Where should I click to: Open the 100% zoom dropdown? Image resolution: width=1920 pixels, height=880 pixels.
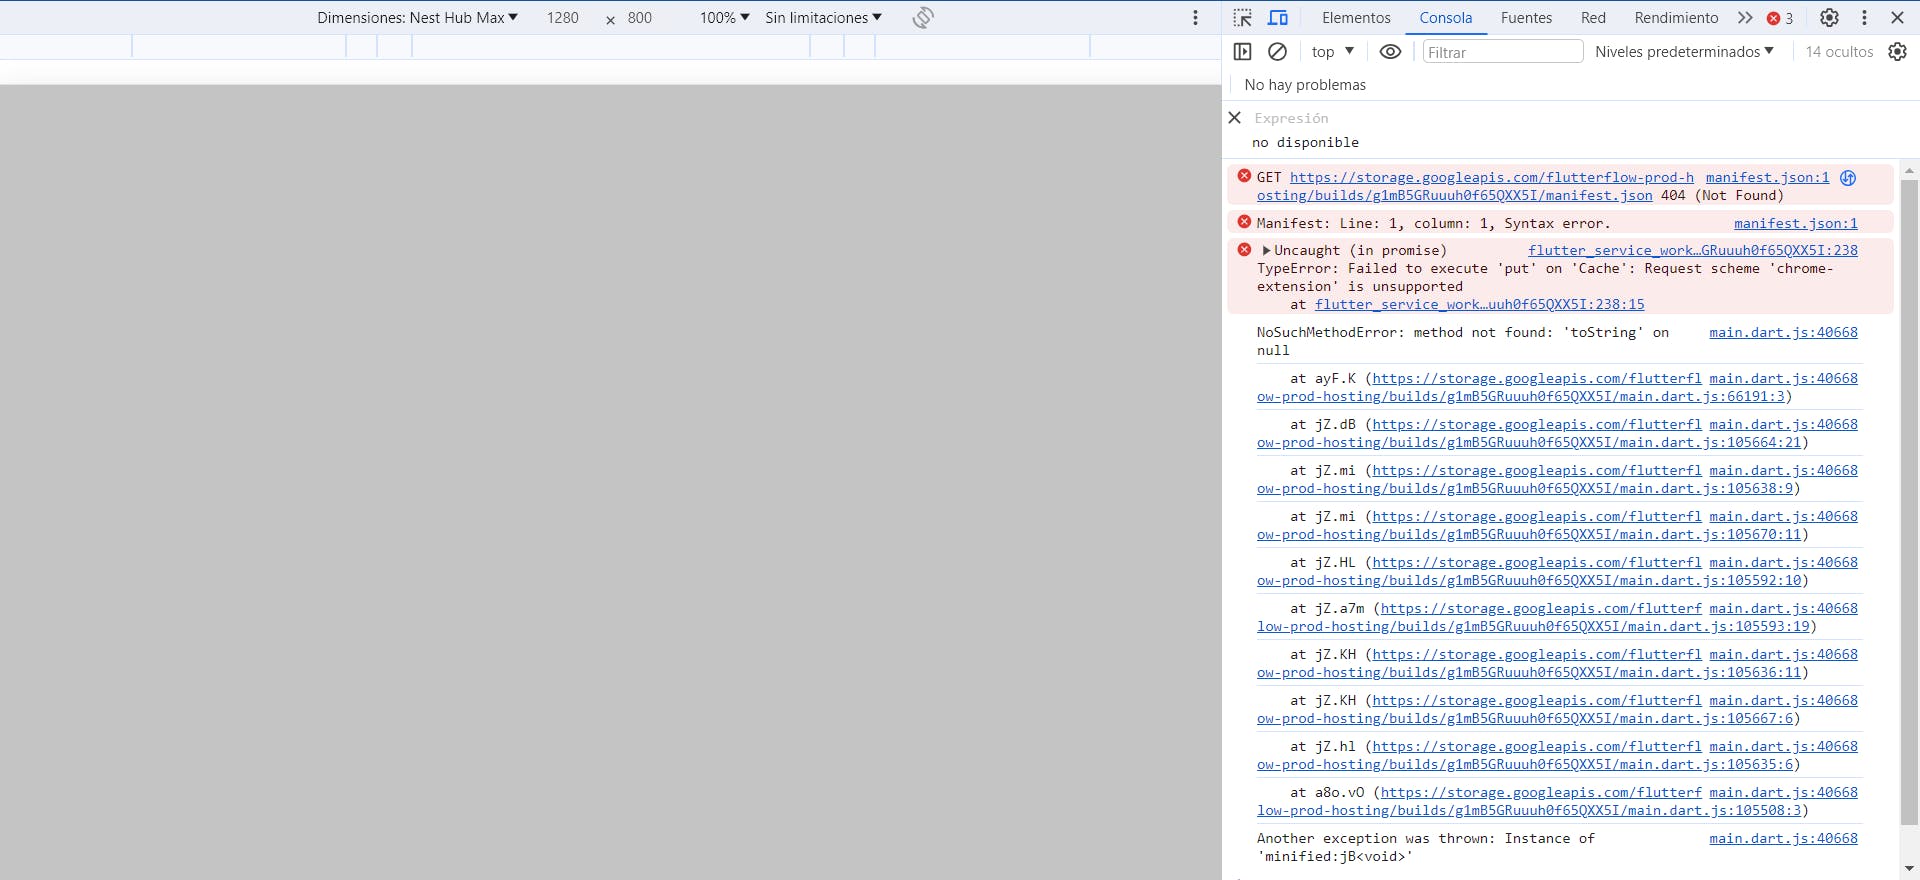(x=724, y=18)
